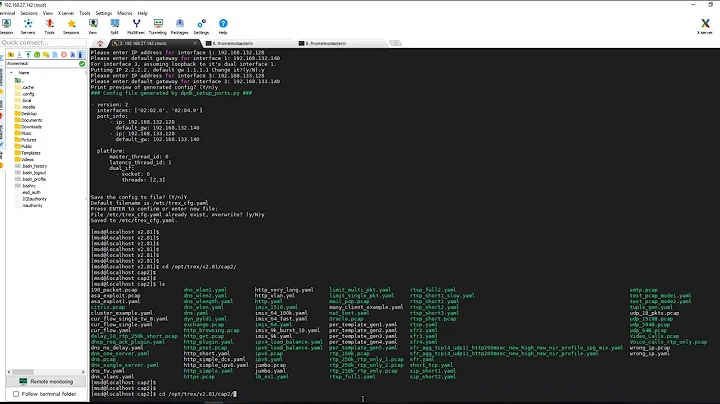Click the SFTP download arrow icon
Screen dimensions: 720x404
19,55
